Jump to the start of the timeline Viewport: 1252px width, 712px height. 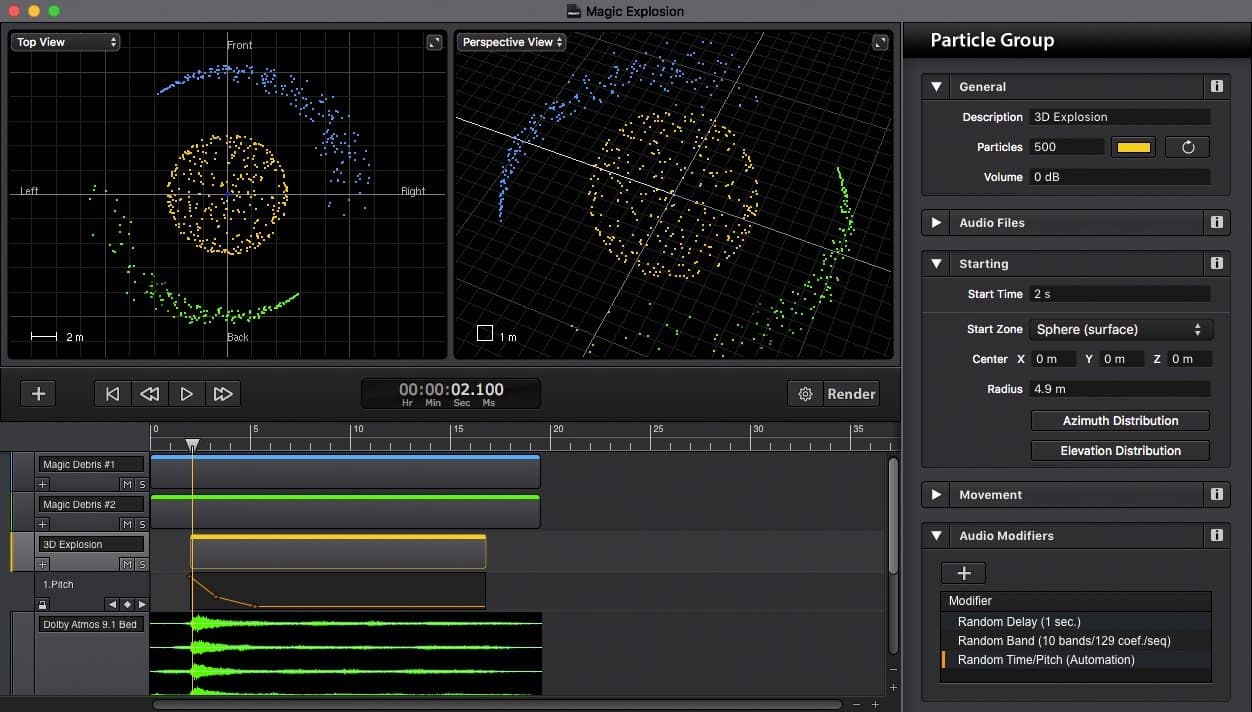tap(113, 394)
